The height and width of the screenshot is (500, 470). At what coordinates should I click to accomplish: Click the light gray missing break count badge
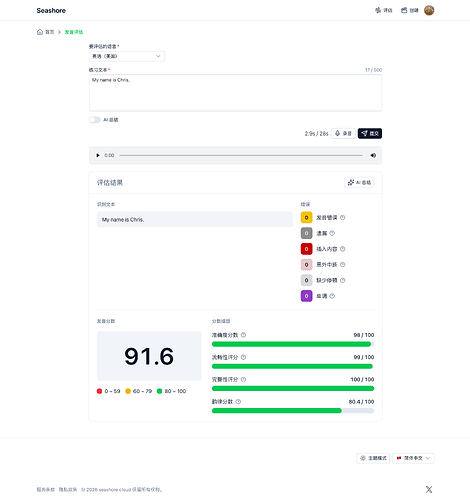307,280
